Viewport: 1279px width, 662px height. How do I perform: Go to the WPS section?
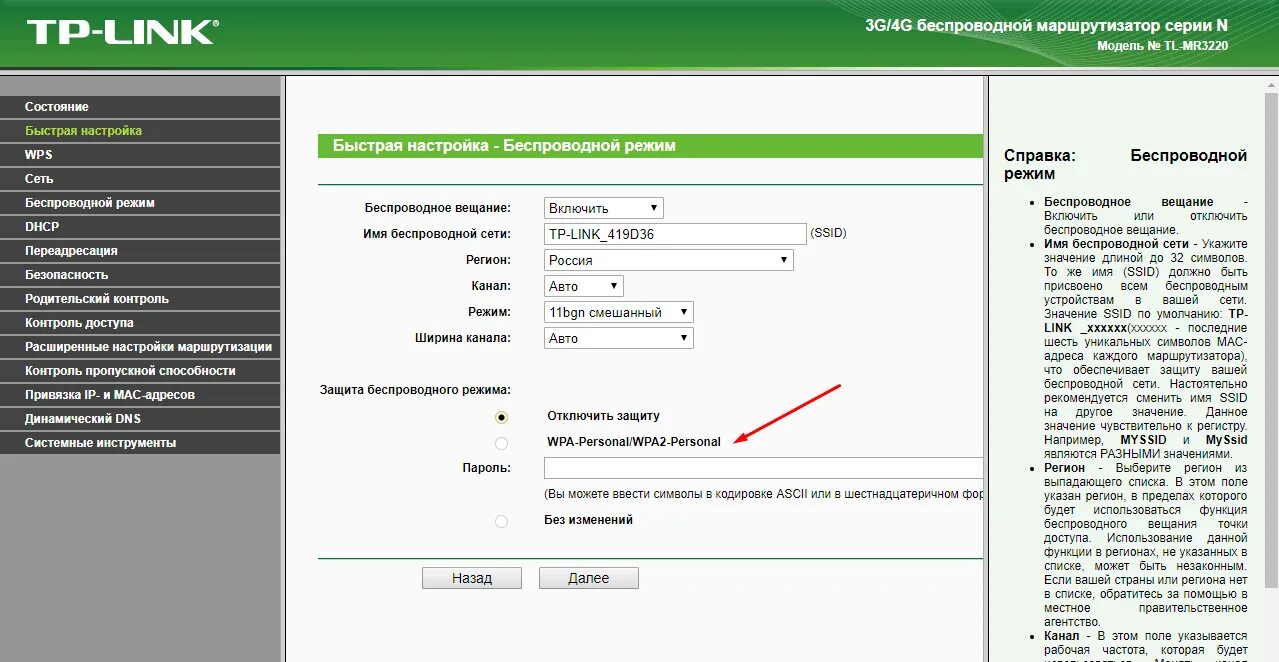(x=140, y=155)
